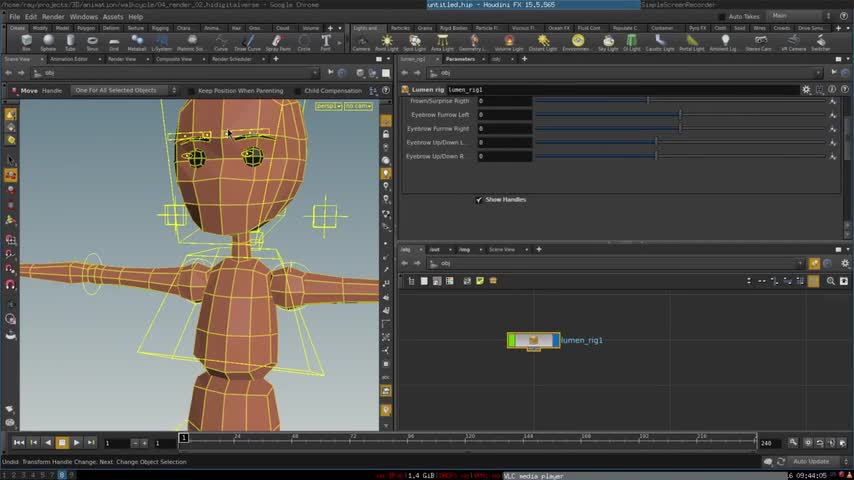Click the lumen_rig1 node icon
The width and height of the screenshot is (854, 480).
[x=533, y=341]
